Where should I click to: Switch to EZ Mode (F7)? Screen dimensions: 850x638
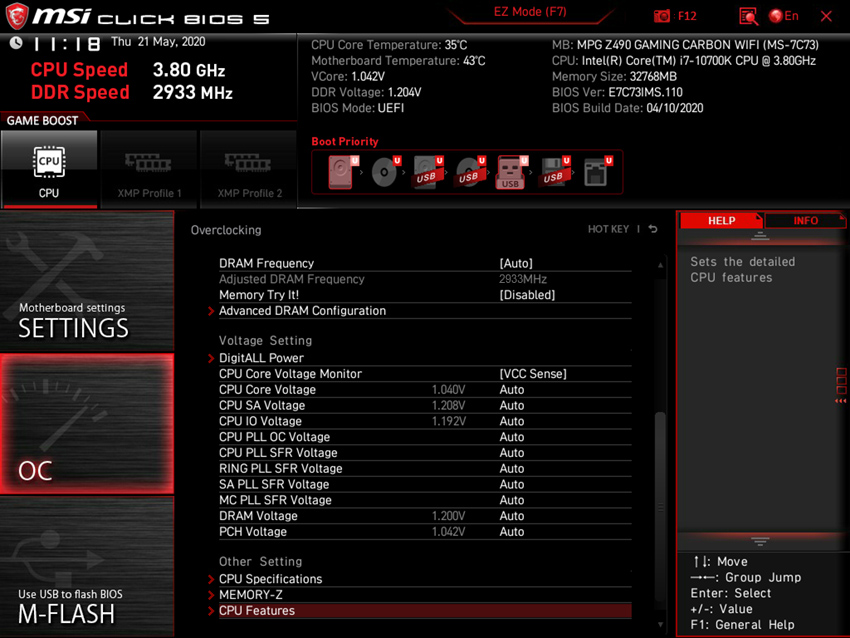pyautogui.click(x=530, y=12)
